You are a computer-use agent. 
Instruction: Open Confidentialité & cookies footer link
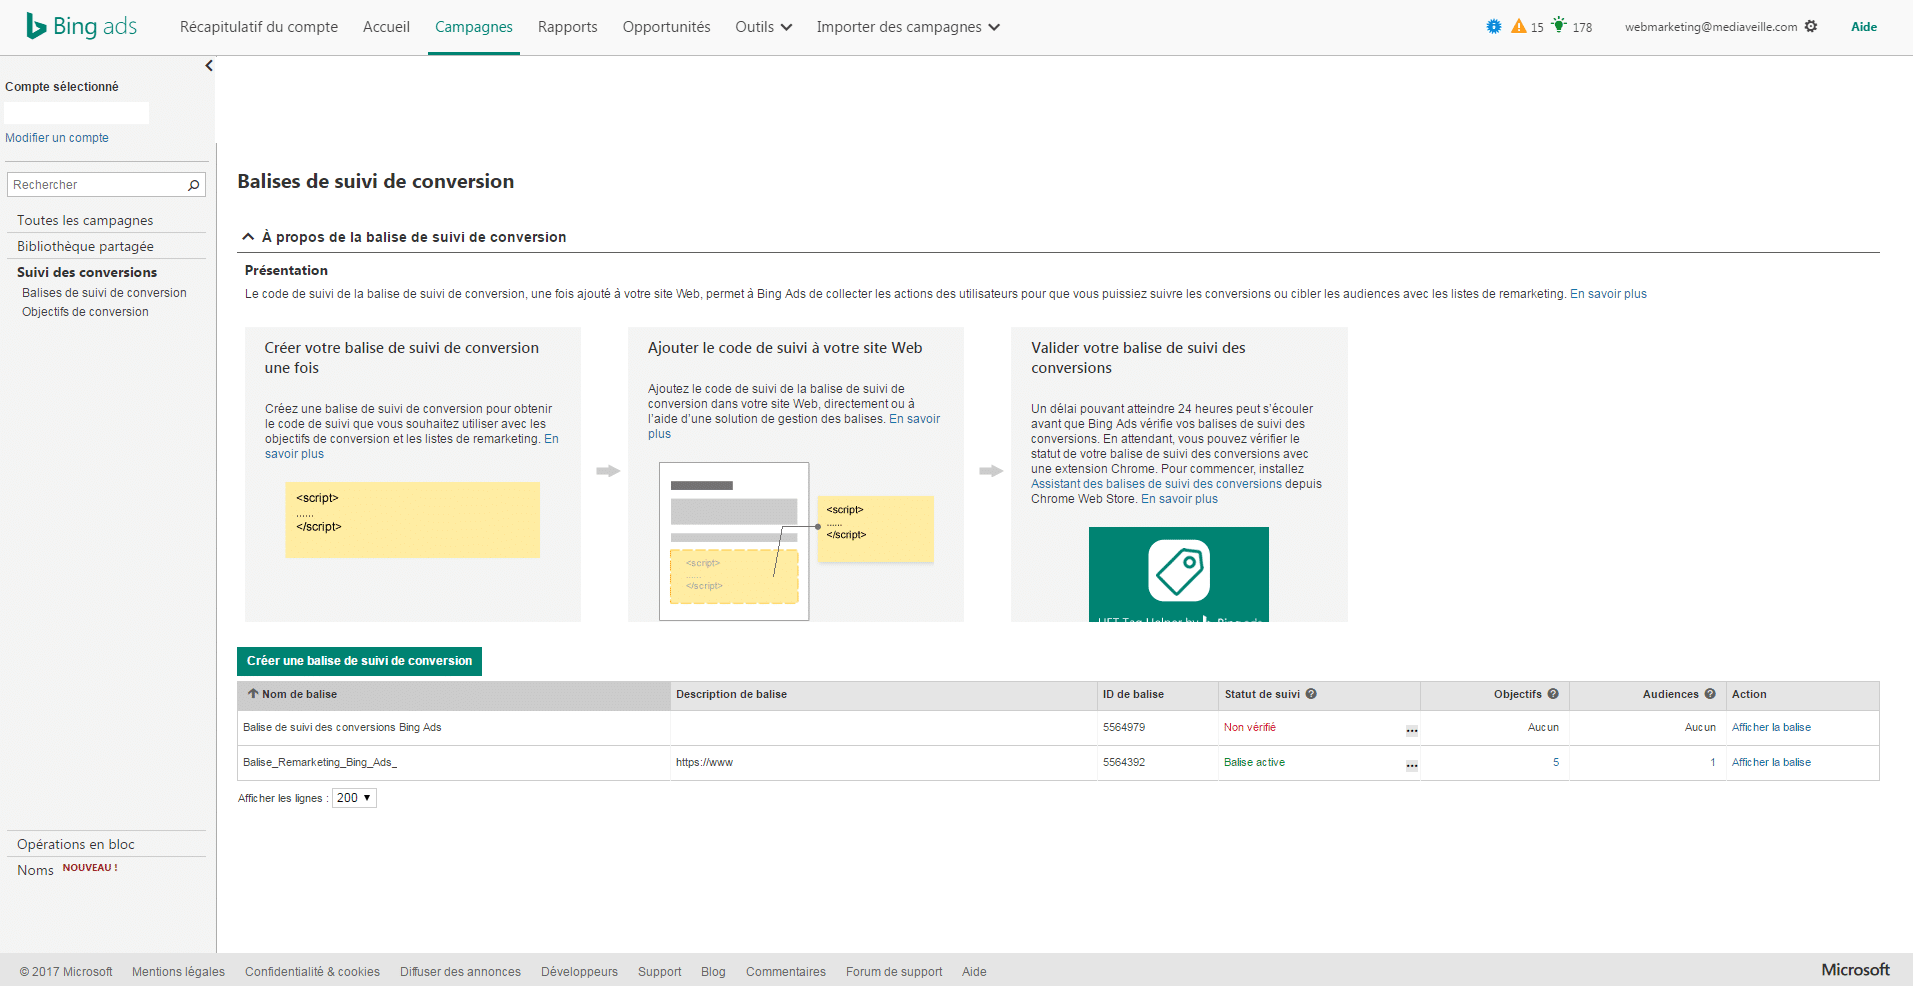click(312, 972)
